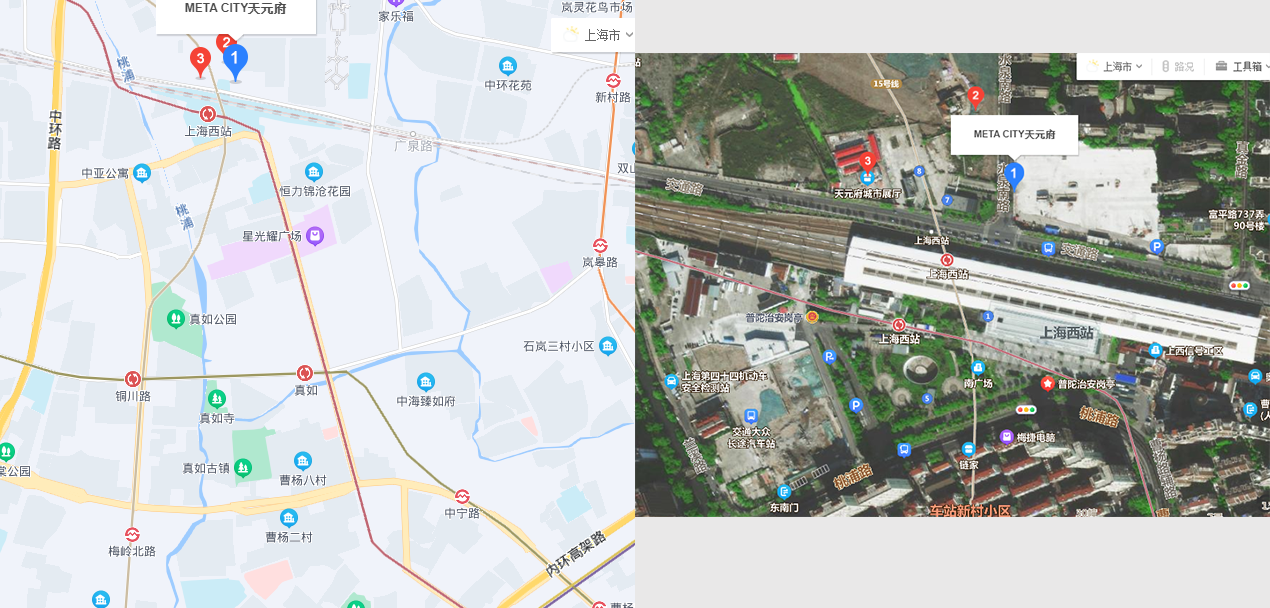Select the 真如 metro station icon
This screenshot has width=1270, height=608.
click(x=305, y=373)
